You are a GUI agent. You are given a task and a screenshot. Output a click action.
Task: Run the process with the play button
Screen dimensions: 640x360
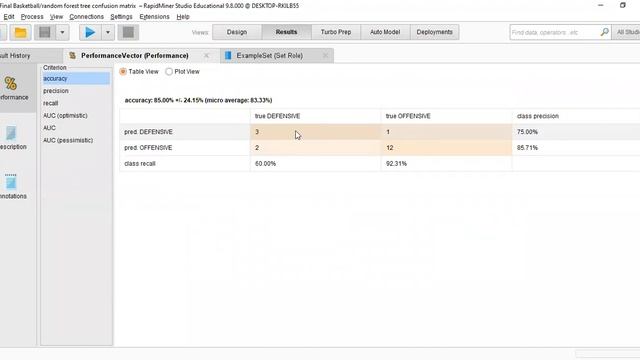[x=90, y=32]
